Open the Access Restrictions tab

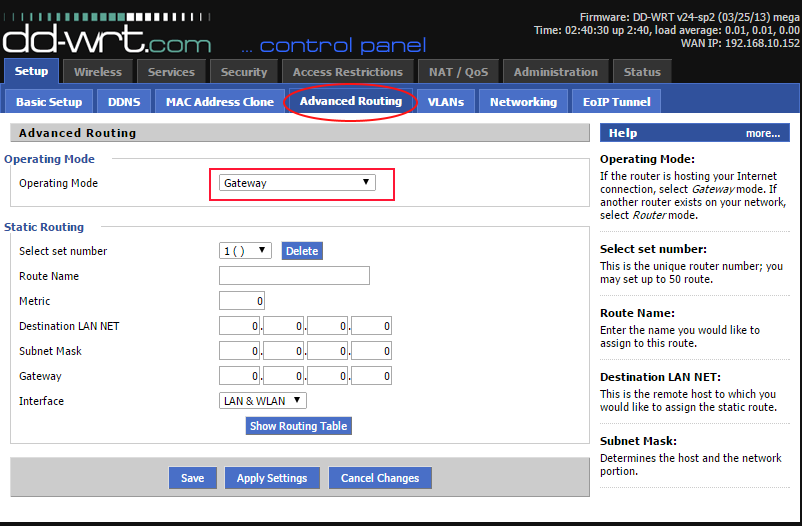(x=347, y=72)
